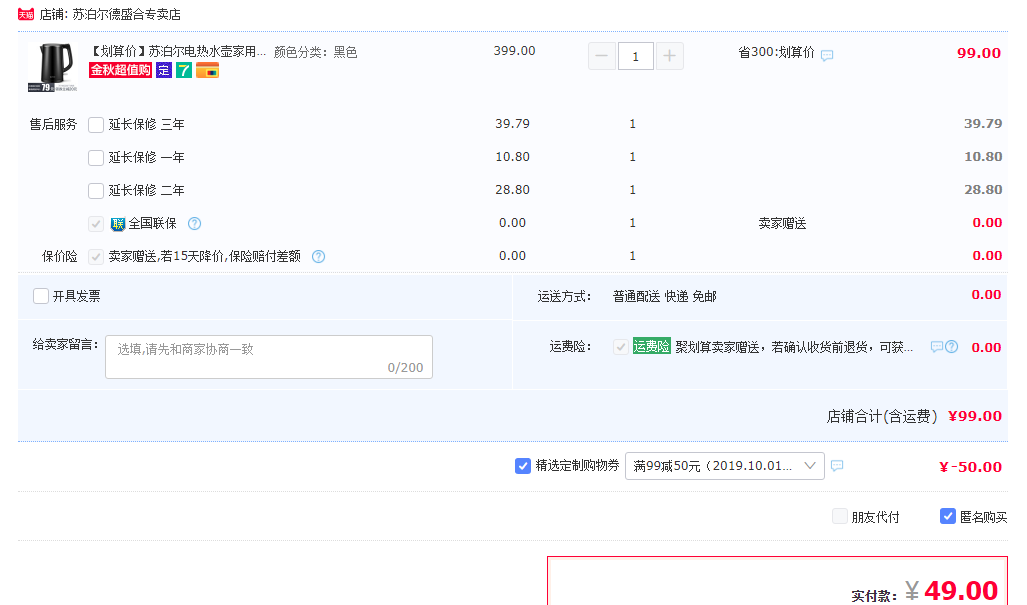This screenshot has height=605, width=1027.
Task: Decrease quantity with the minus button
Action: [602, 56]
